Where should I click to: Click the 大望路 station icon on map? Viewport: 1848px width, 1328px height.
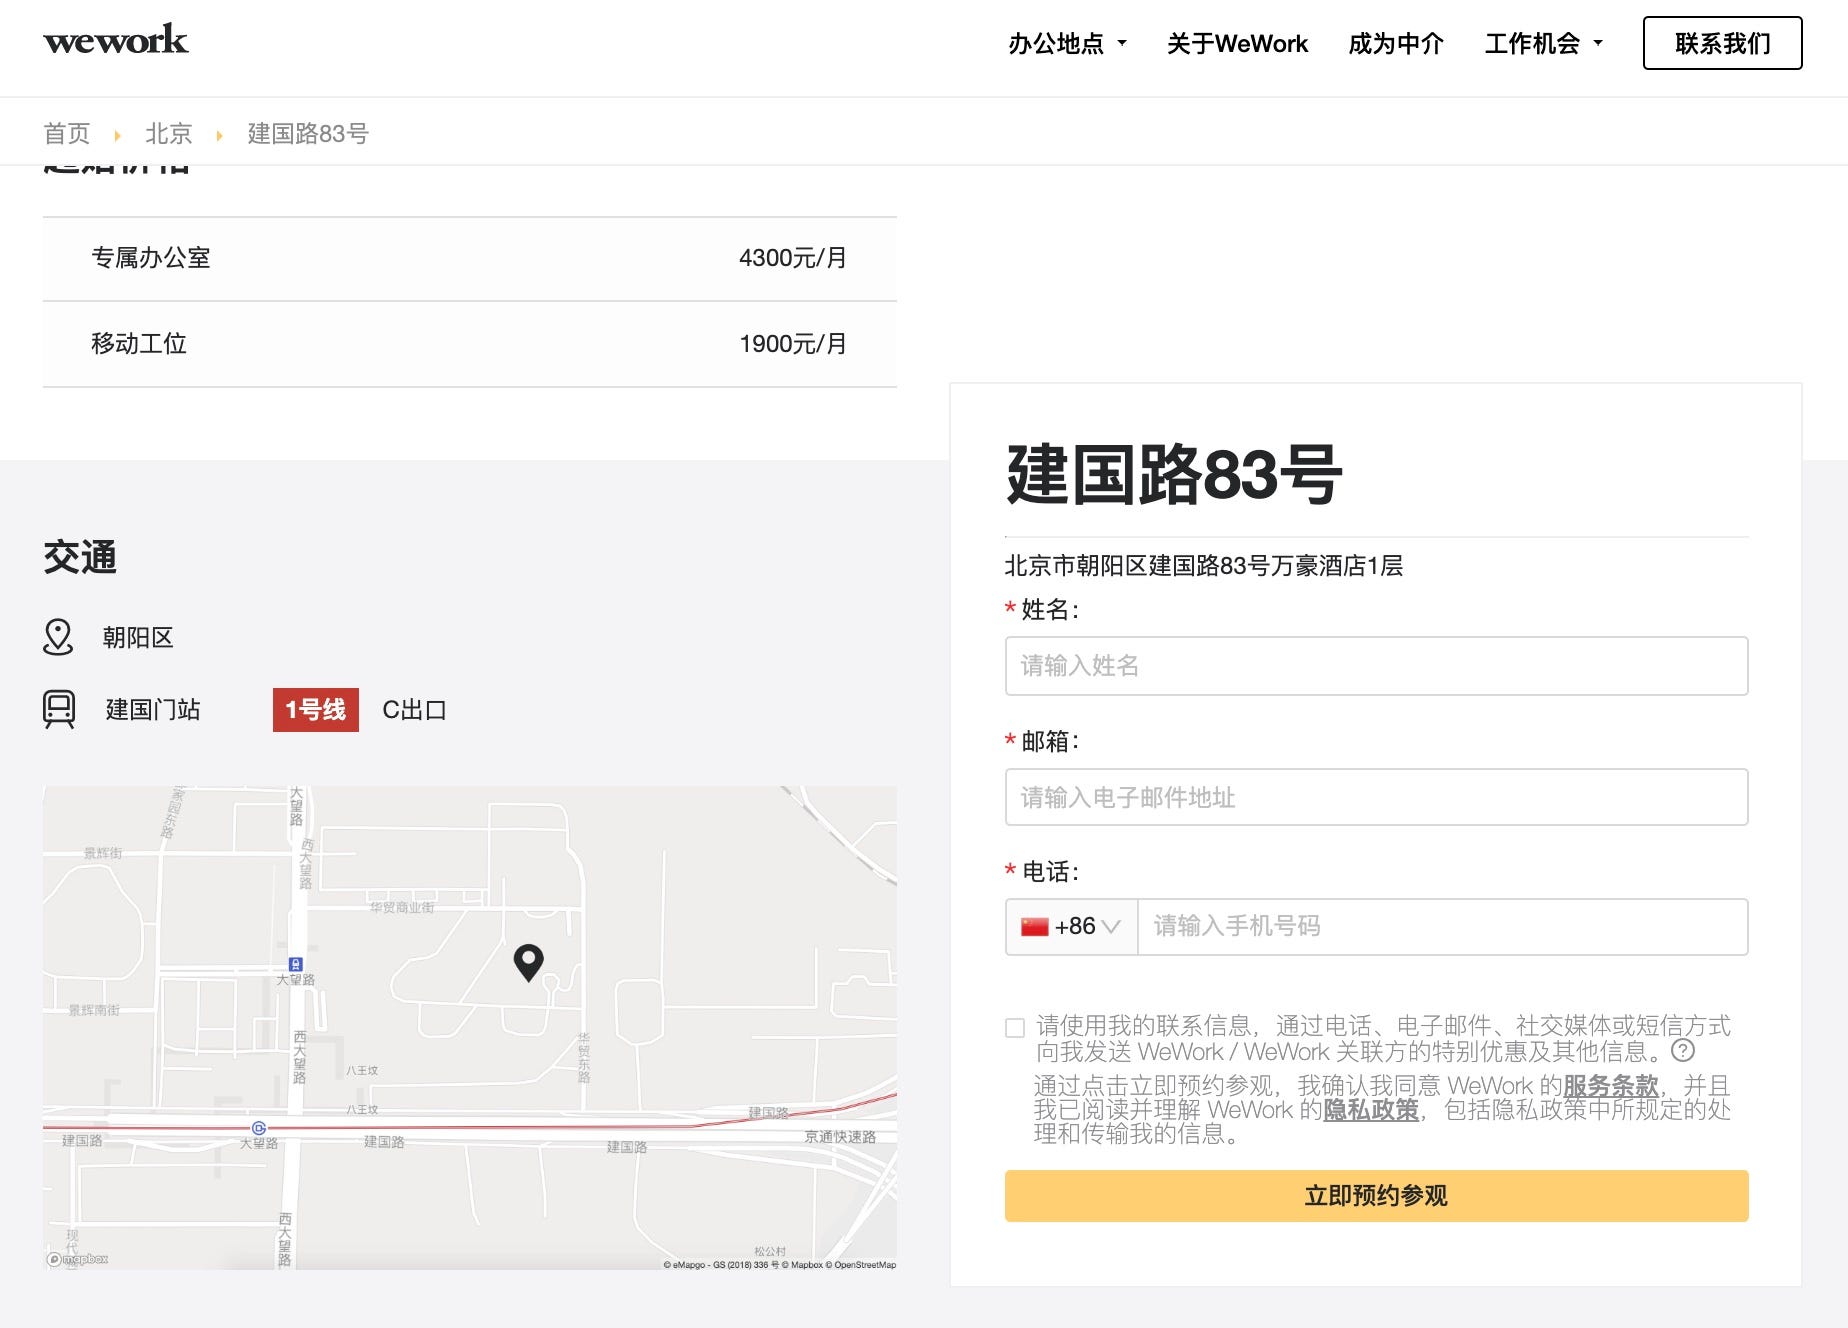coord(295,964)
